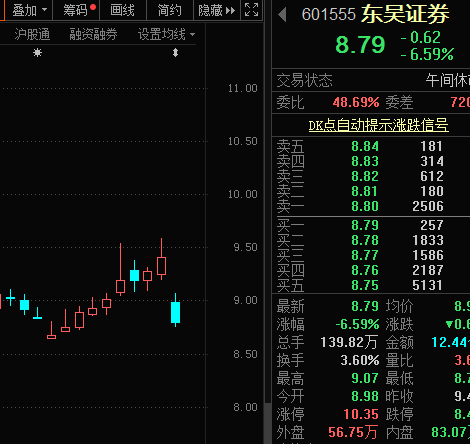Switch to 简约 simplified mode
470x444 pixels.
[170, 10]
